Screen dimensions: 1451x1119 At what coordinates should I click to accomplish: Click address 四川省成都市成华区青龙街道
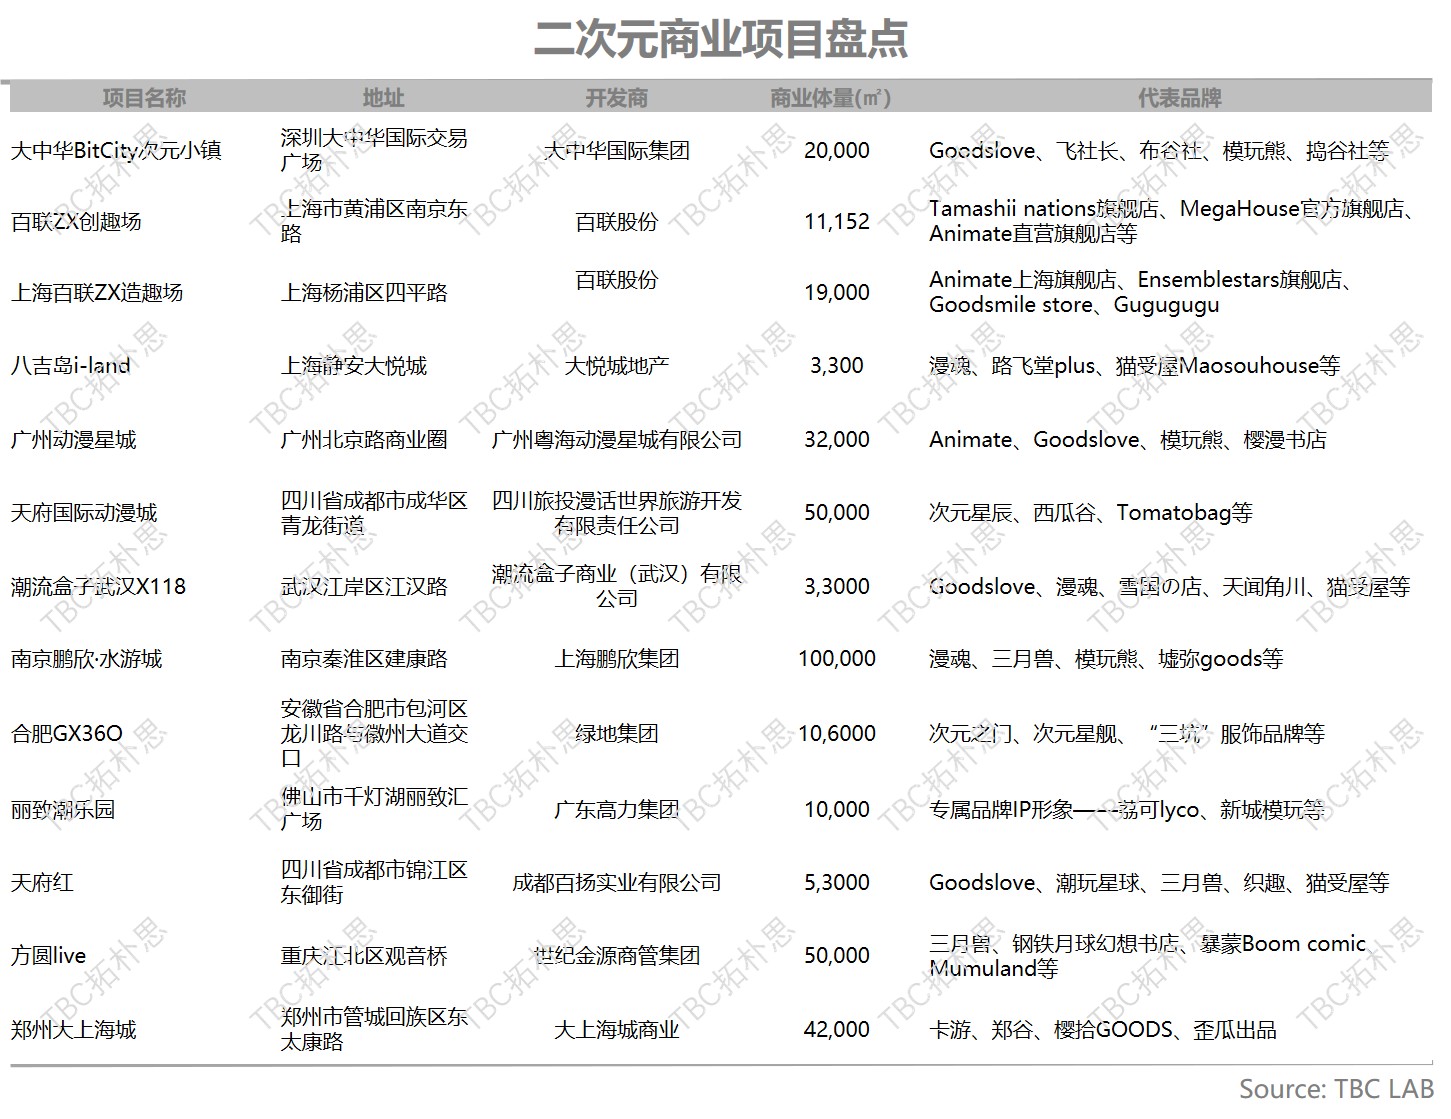coord(374,513)
